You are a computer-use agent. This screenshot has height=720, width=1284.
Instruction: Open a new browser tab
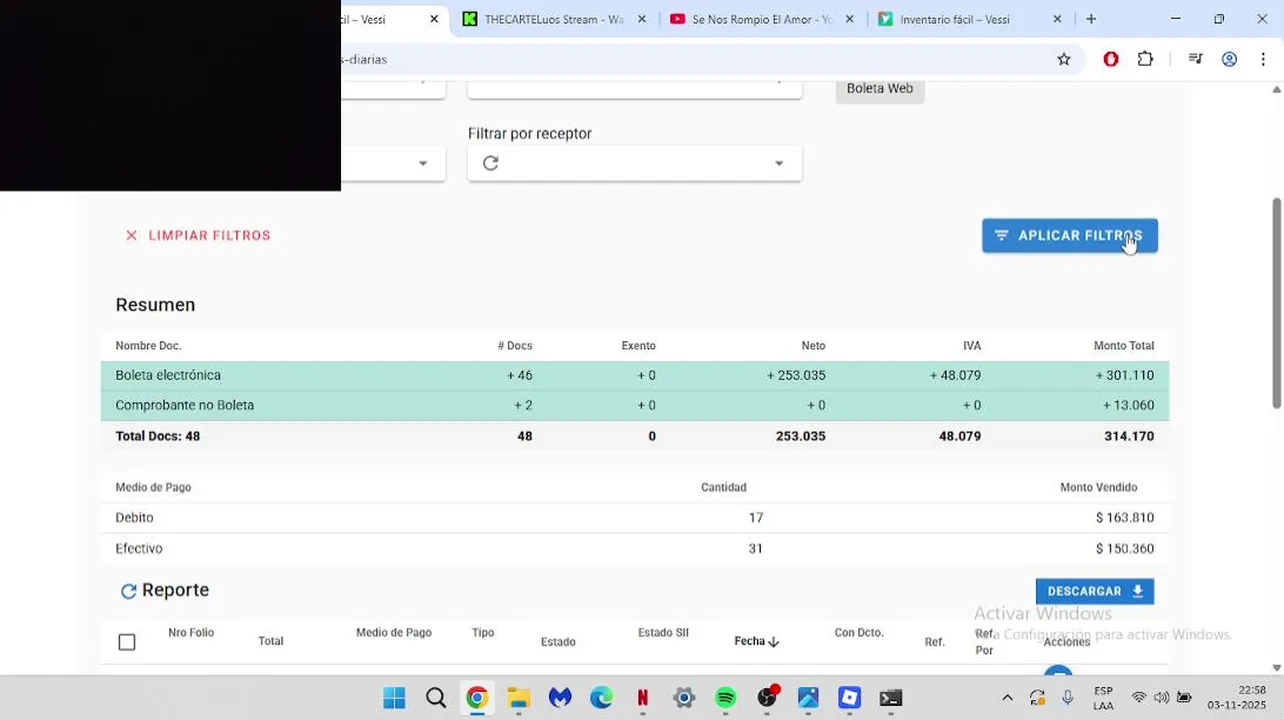pos(1091,19)
